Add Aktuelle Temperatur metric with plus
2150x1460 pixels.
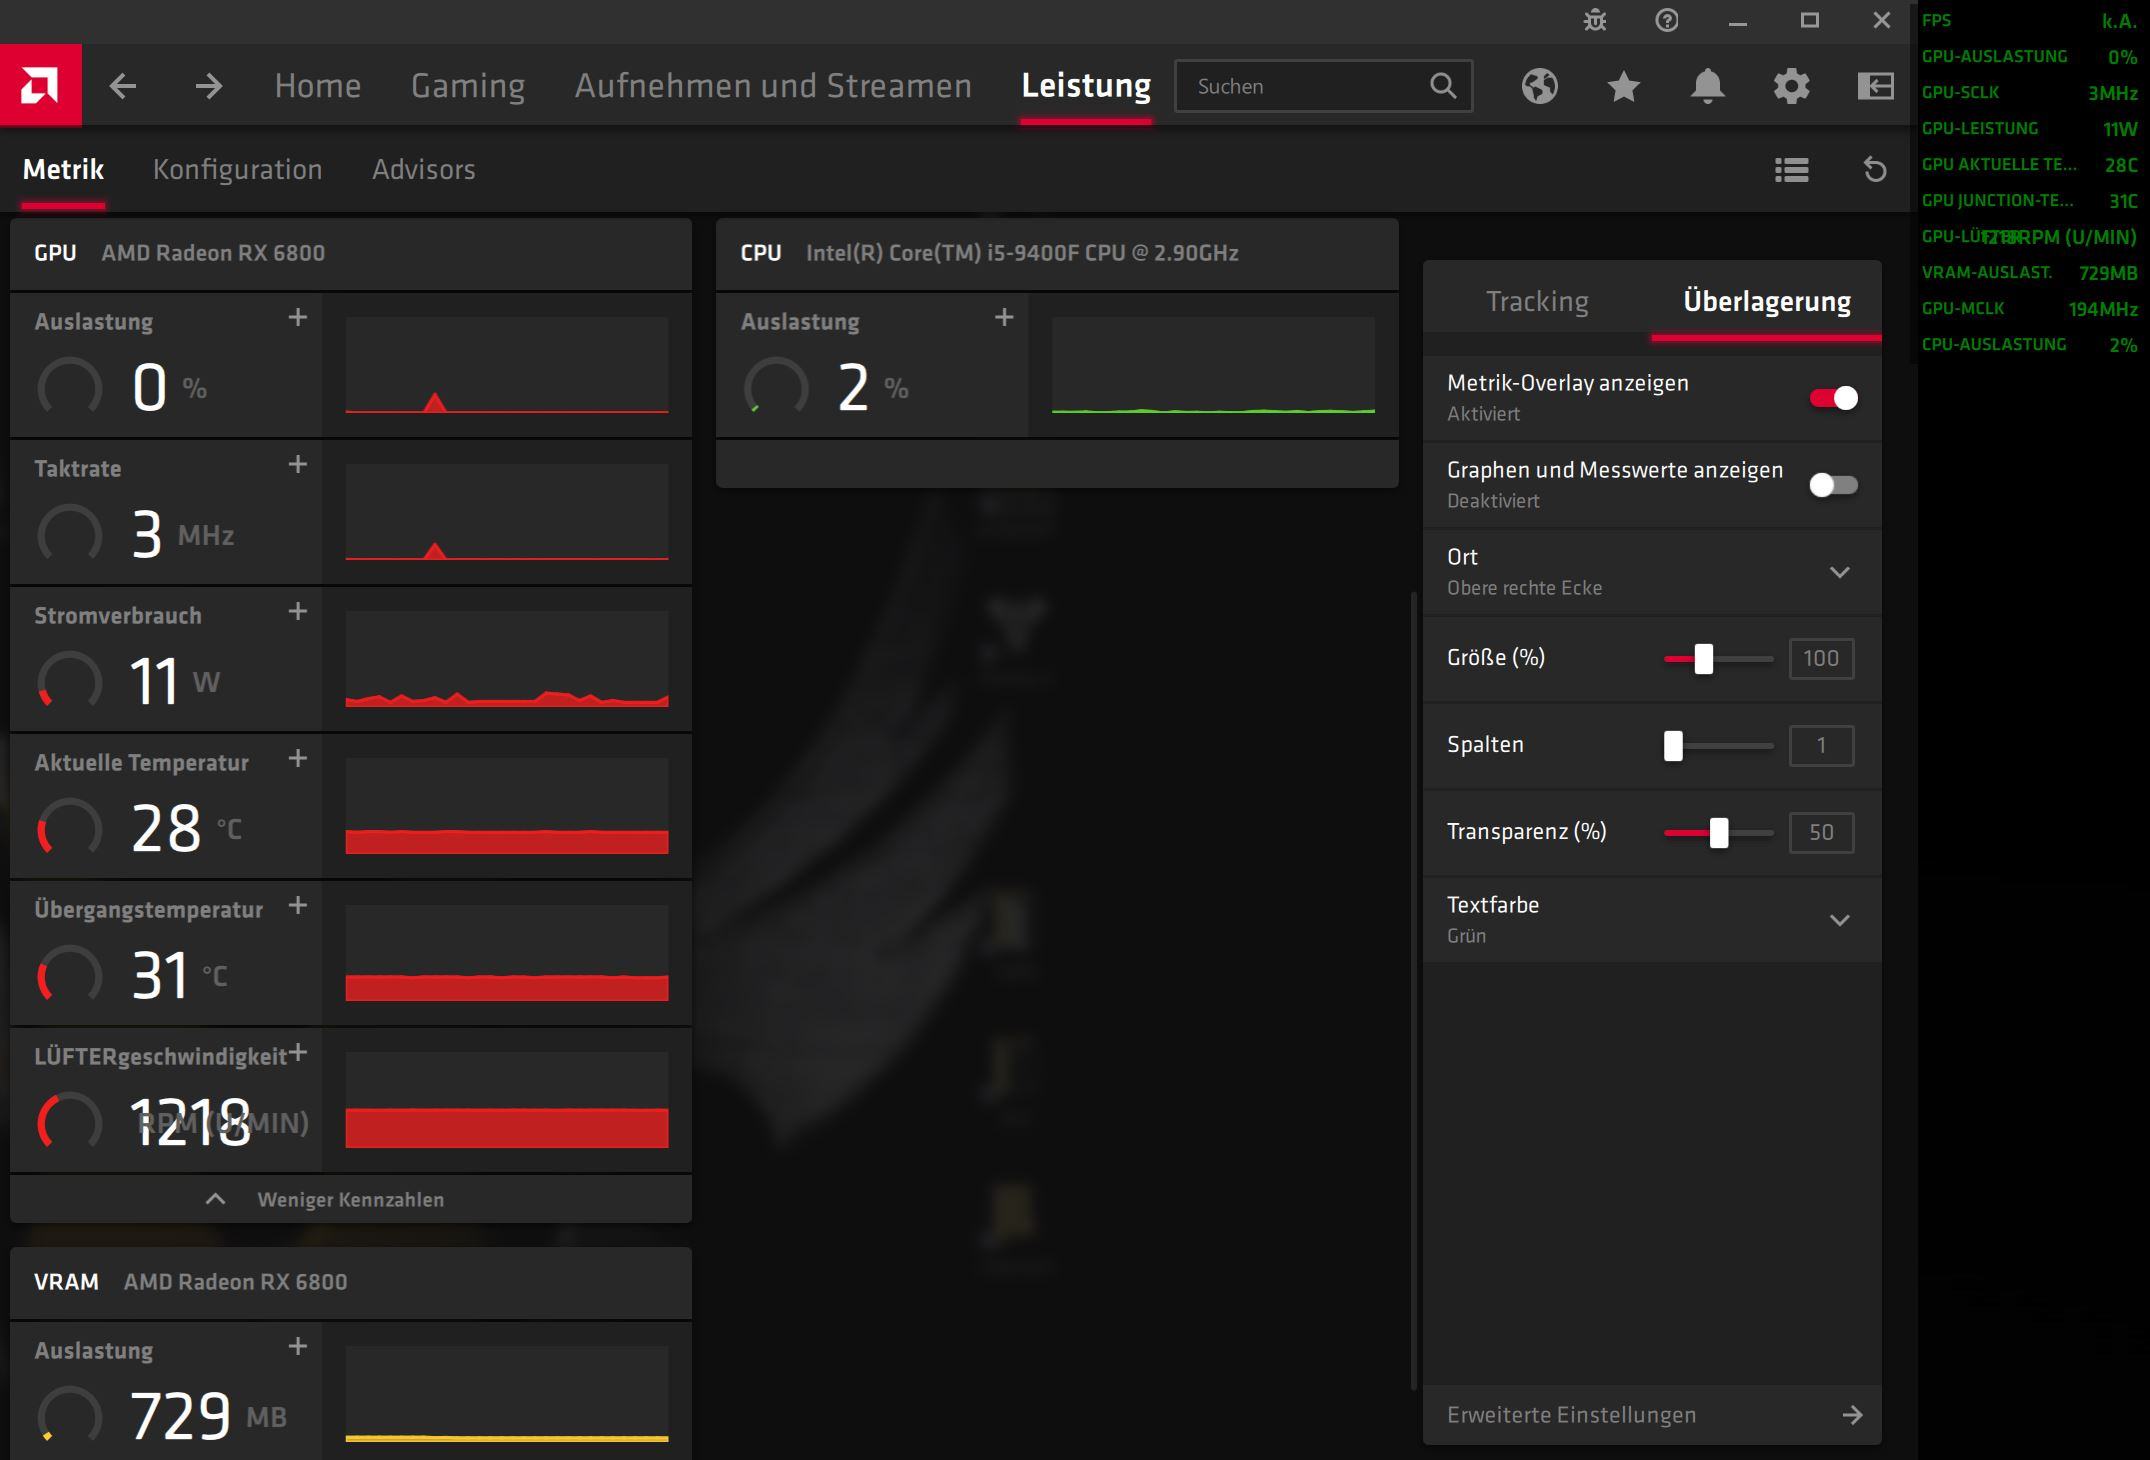tap(298, 759)
